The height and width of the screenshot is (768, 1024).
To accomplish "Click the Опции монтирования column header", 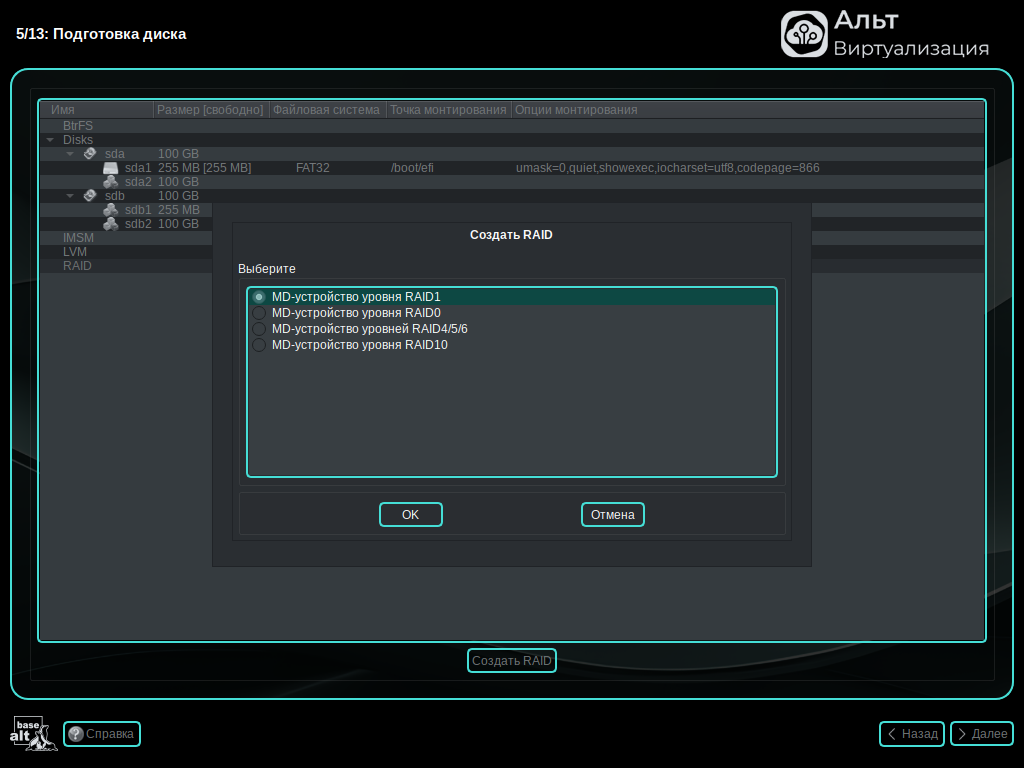I will pos(747,110).
